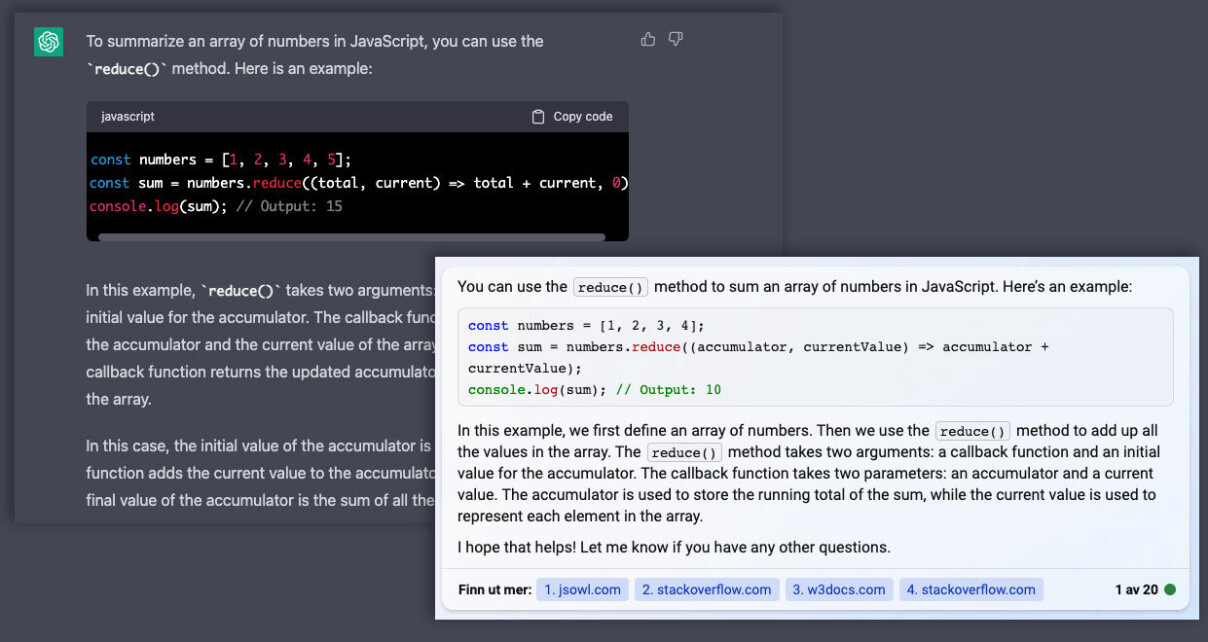Give the ChatGPT answer a thumbs up
Screen dimensions: 1208x642
tap(648, 39)
